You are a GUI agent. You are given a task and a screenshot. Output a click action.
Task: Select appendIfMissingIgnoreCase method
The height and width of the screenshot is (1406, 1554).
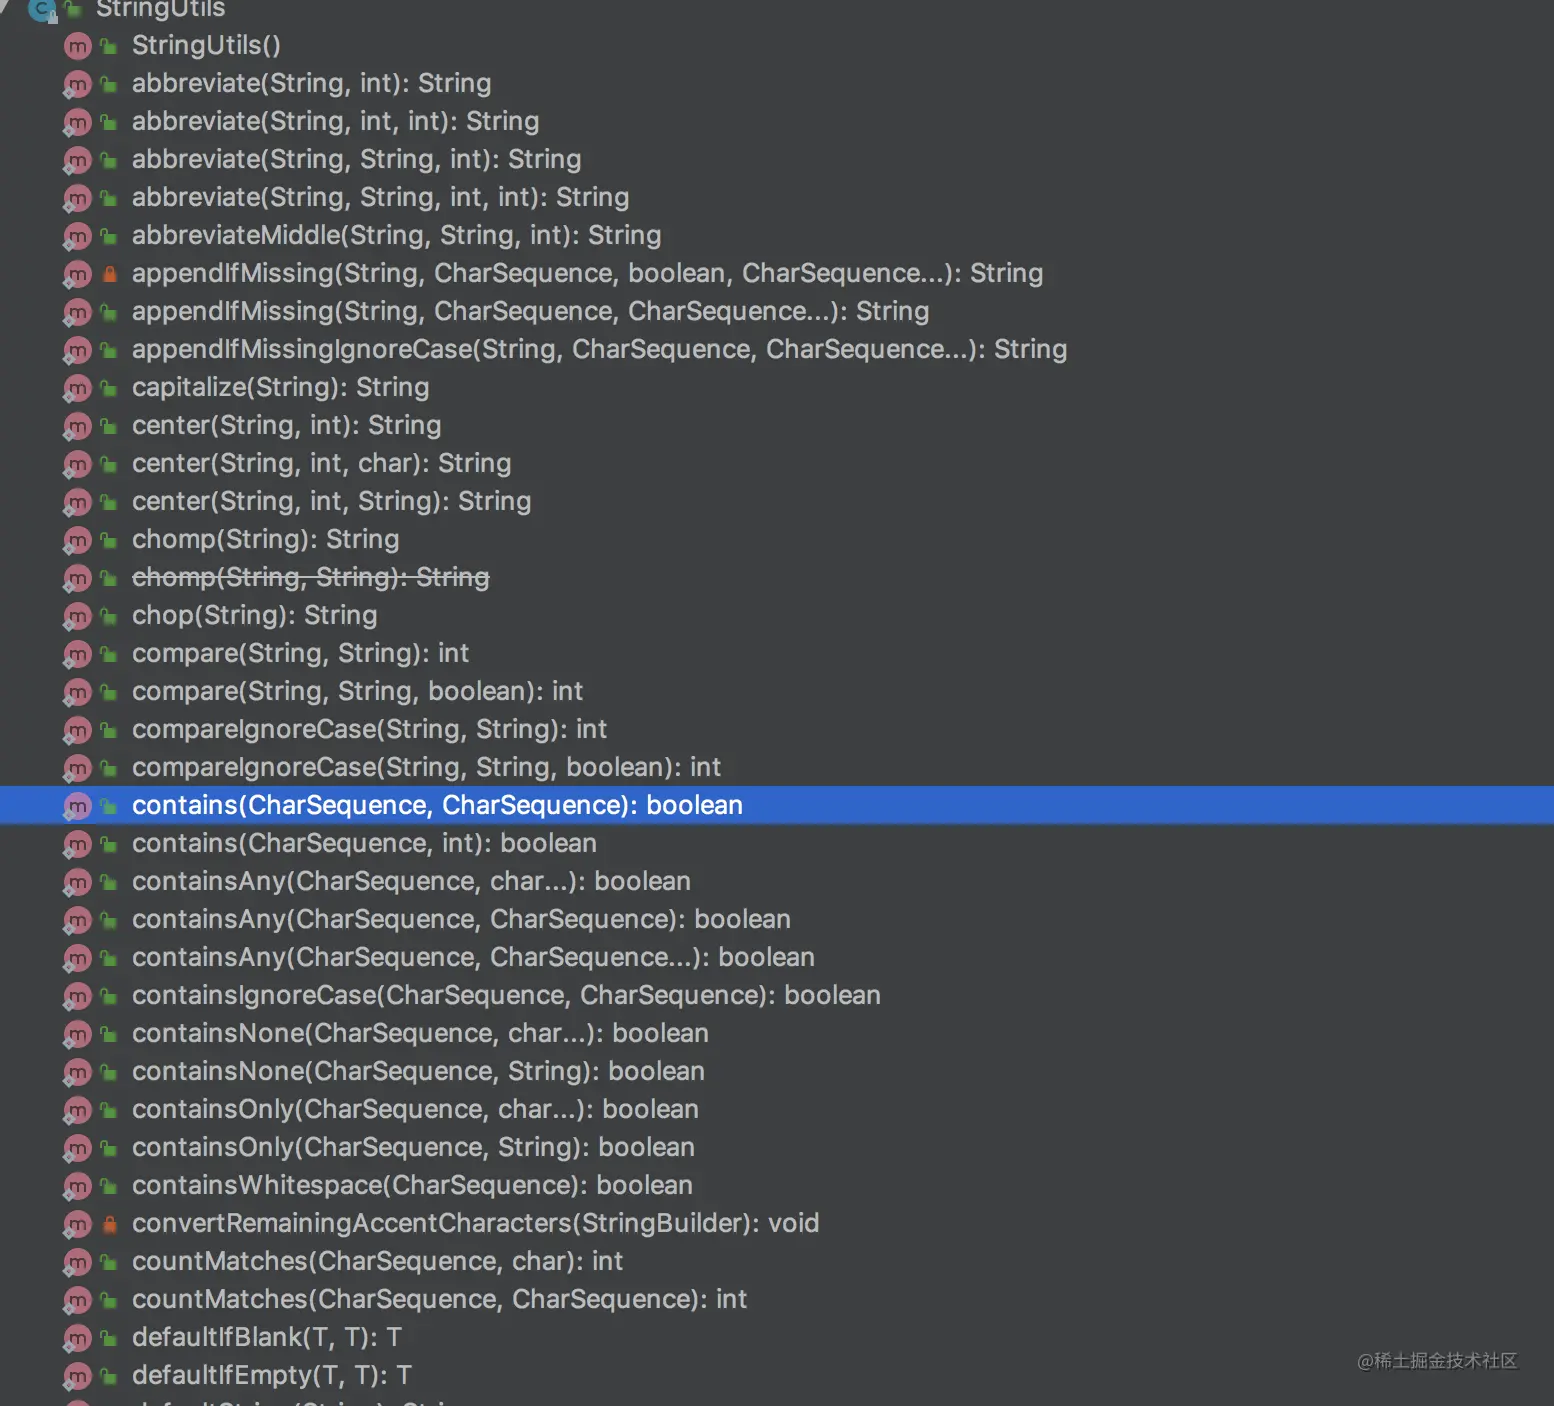pos(599,349)
